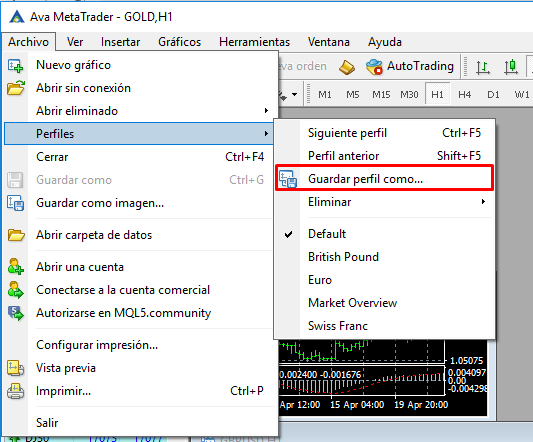Click the Guardar perfil como icon
This screenshot has width=533, height=442.
pyautogui.click(x=288, y=179)
